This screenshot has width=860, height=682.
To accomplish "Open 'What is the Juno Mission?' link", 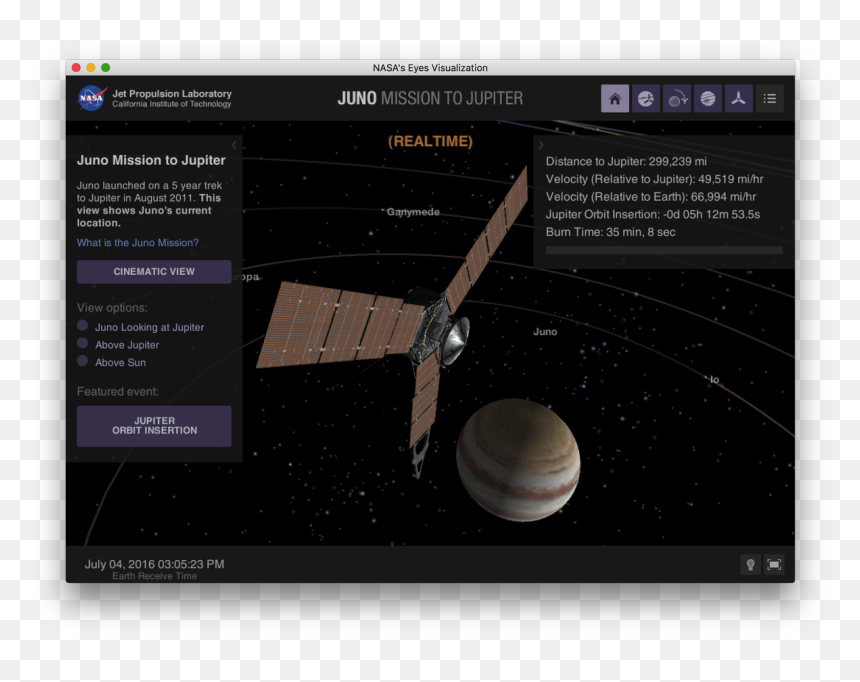I will click(138, 243).
